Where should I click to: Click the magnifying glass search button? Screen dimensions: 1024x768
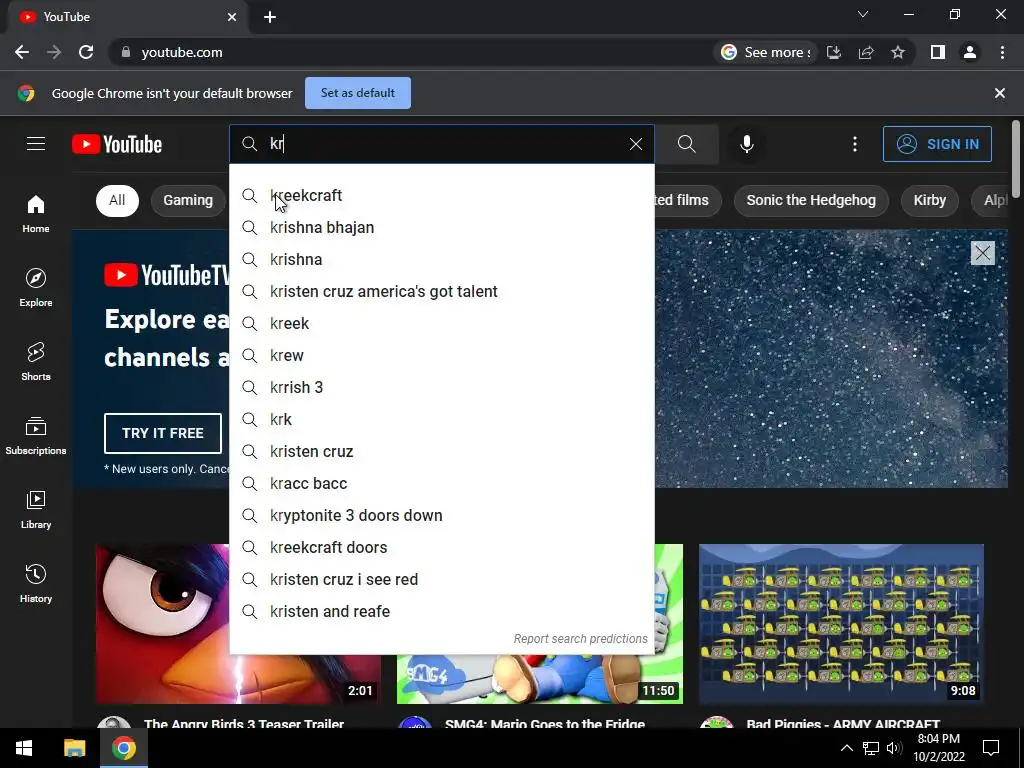686,144
